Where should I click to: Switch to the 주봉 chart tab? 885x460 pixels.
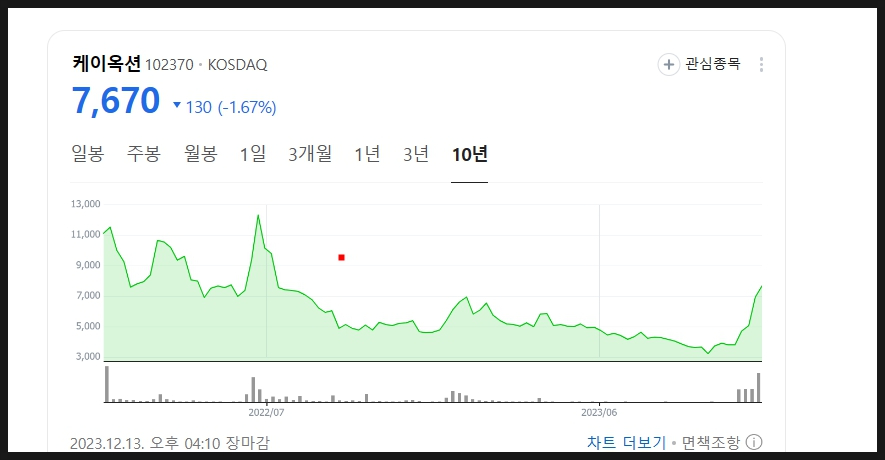(143, 154)
